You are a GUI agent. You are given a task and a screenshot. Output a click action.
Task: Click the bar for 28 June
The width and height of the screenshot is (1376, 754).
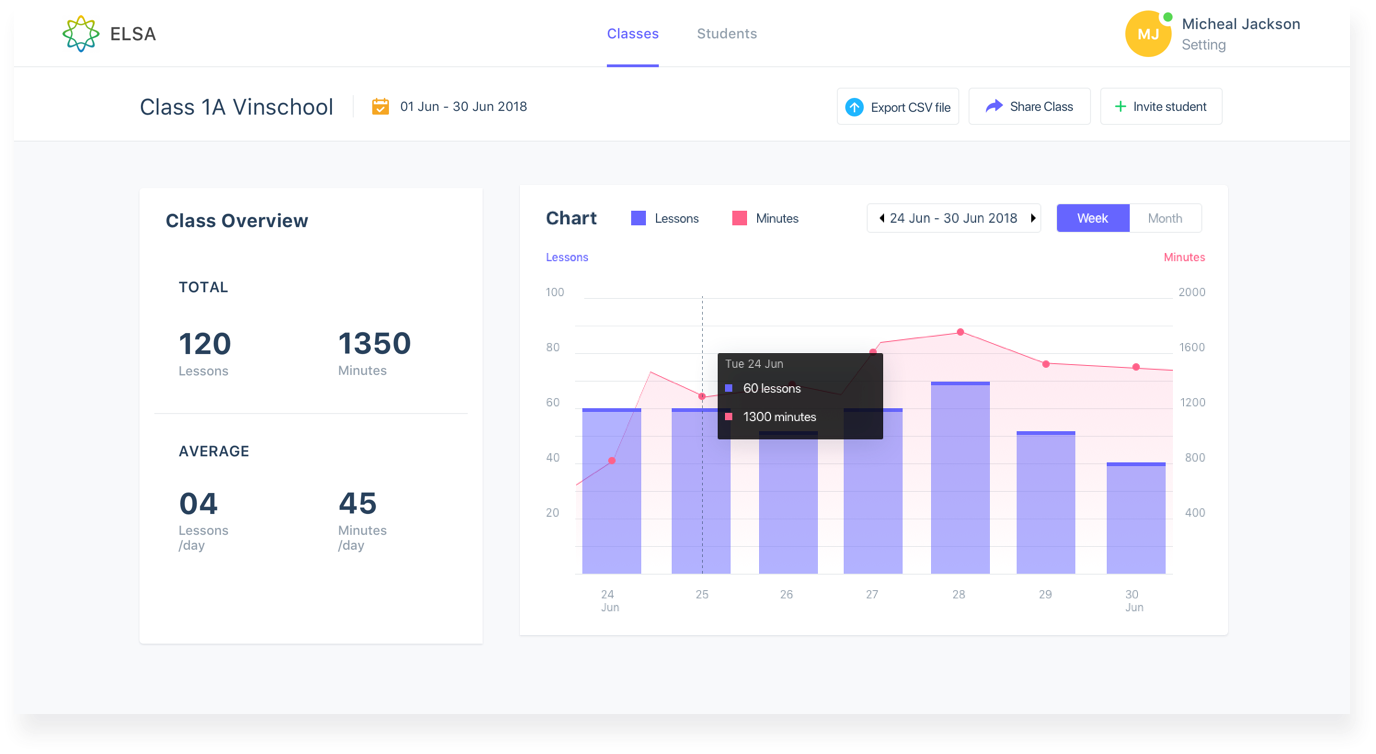960,478
